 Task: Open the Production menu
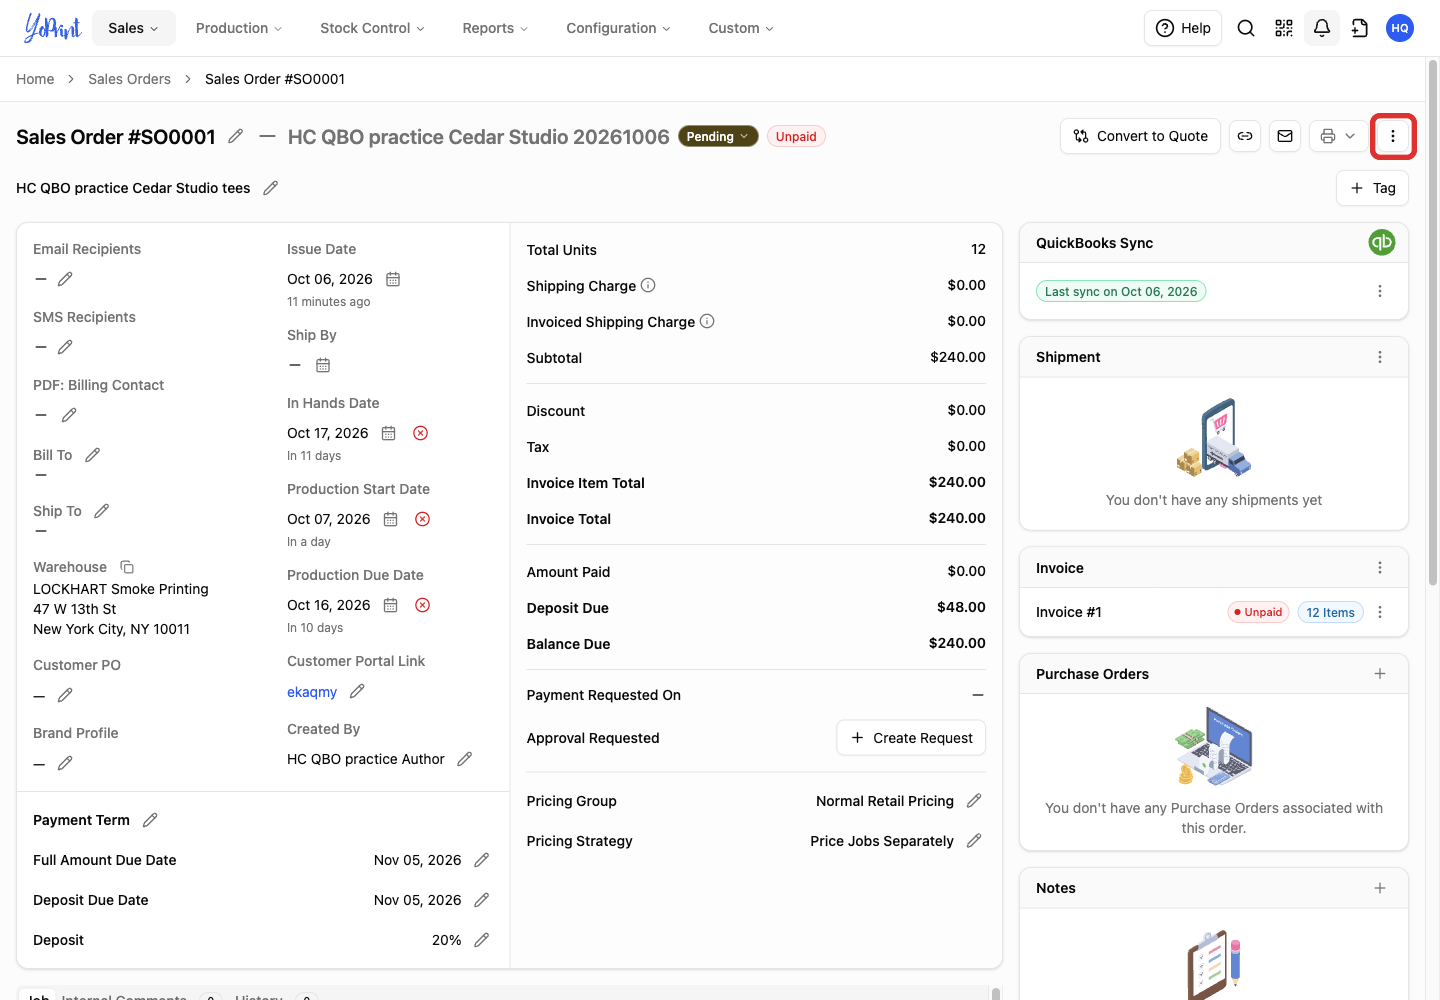(x=239, y=28)
